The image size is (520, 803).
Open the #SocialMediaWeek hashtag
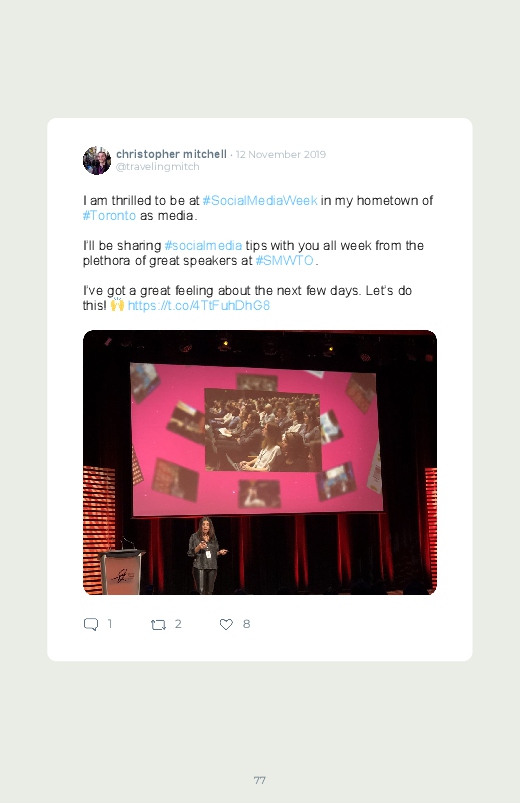(x=260, y=200)
